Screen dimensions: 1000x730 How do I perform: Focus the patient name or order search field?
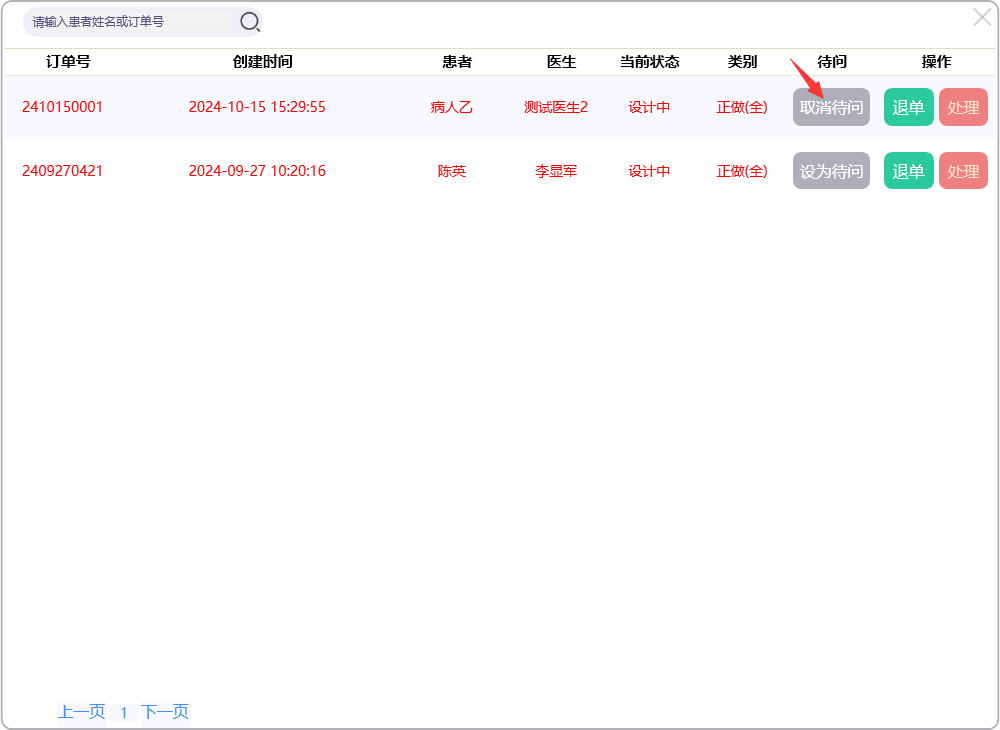(130, 21)
